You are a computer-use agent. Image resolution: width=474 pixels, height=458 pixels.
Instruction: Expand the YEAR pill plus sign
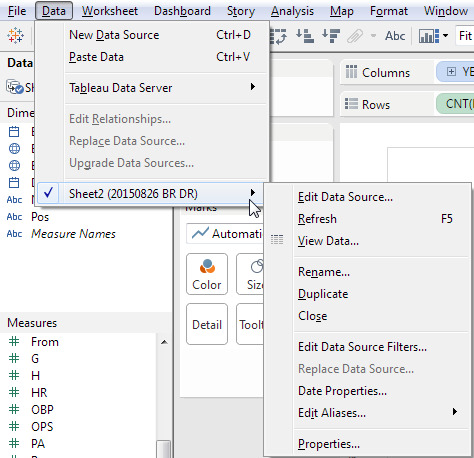[451, 72]
